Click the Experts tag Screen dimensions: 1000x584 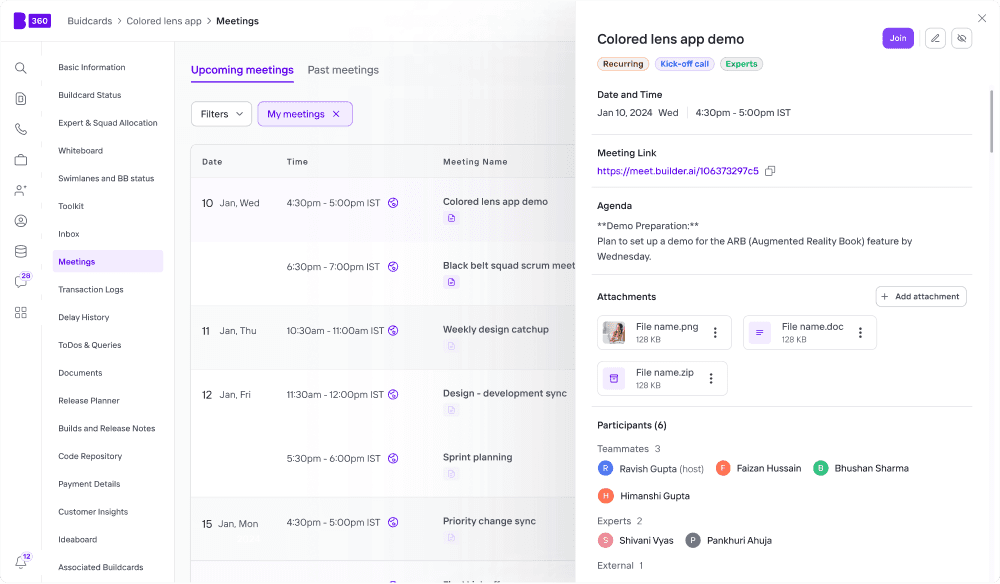742,64
